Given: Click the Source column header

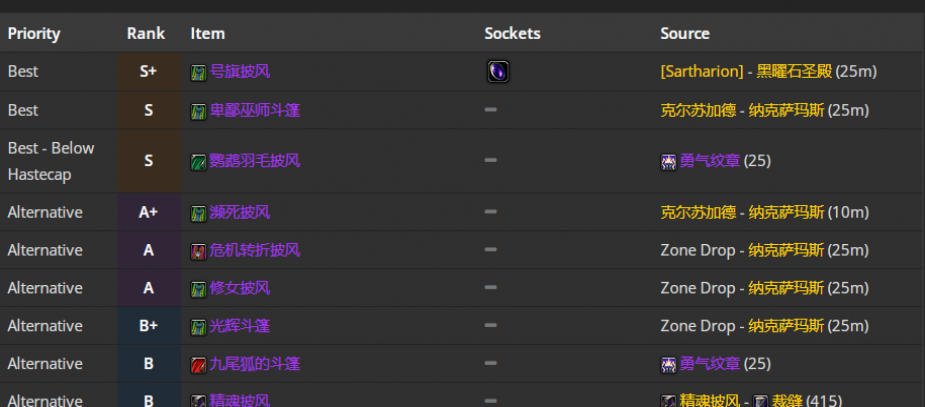Looking at the screenshot, I should (x=684, y=34).
